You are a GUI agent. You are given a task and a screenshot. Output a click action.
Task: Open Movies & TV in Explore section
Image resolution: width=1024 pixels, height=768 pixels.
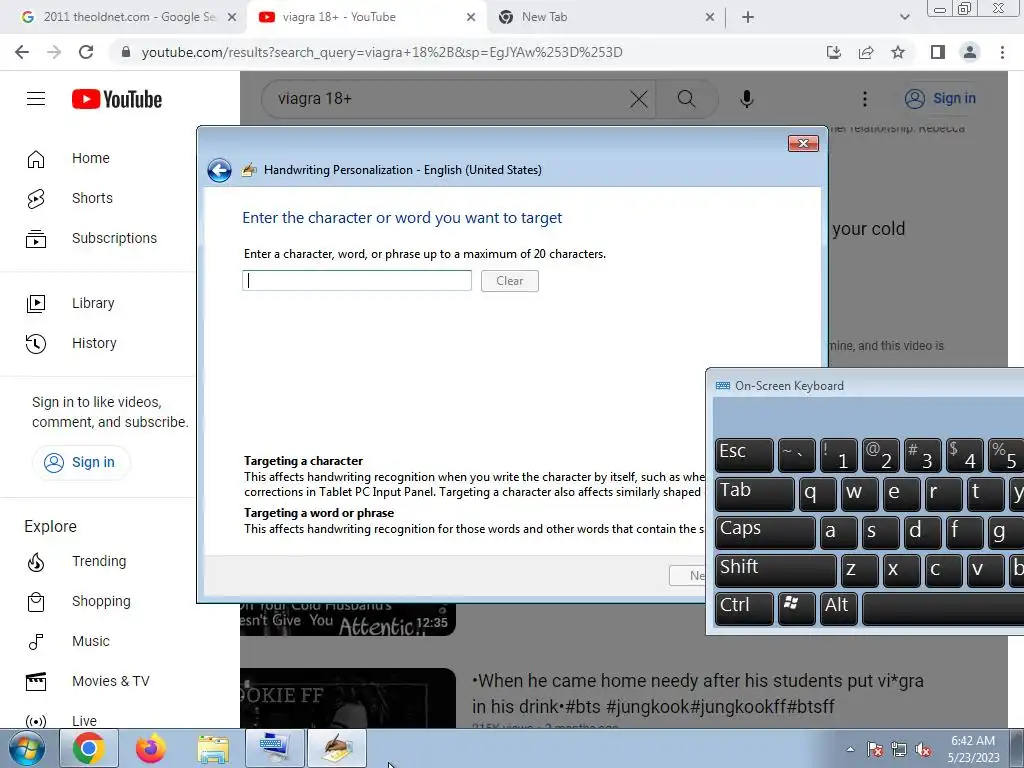click(110, 681)
